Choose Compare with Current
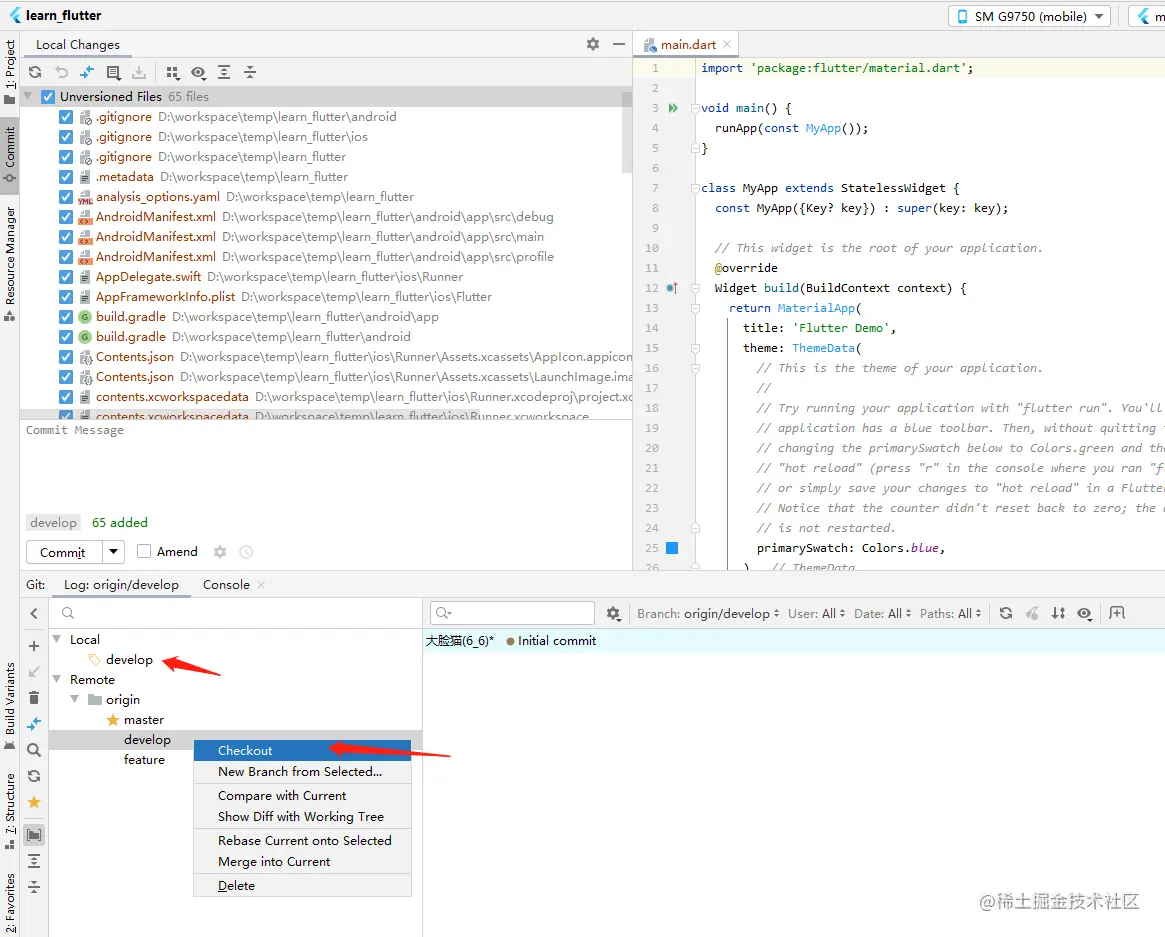The width and height of the screenshot is (1165, 937). tap(302, 795)
